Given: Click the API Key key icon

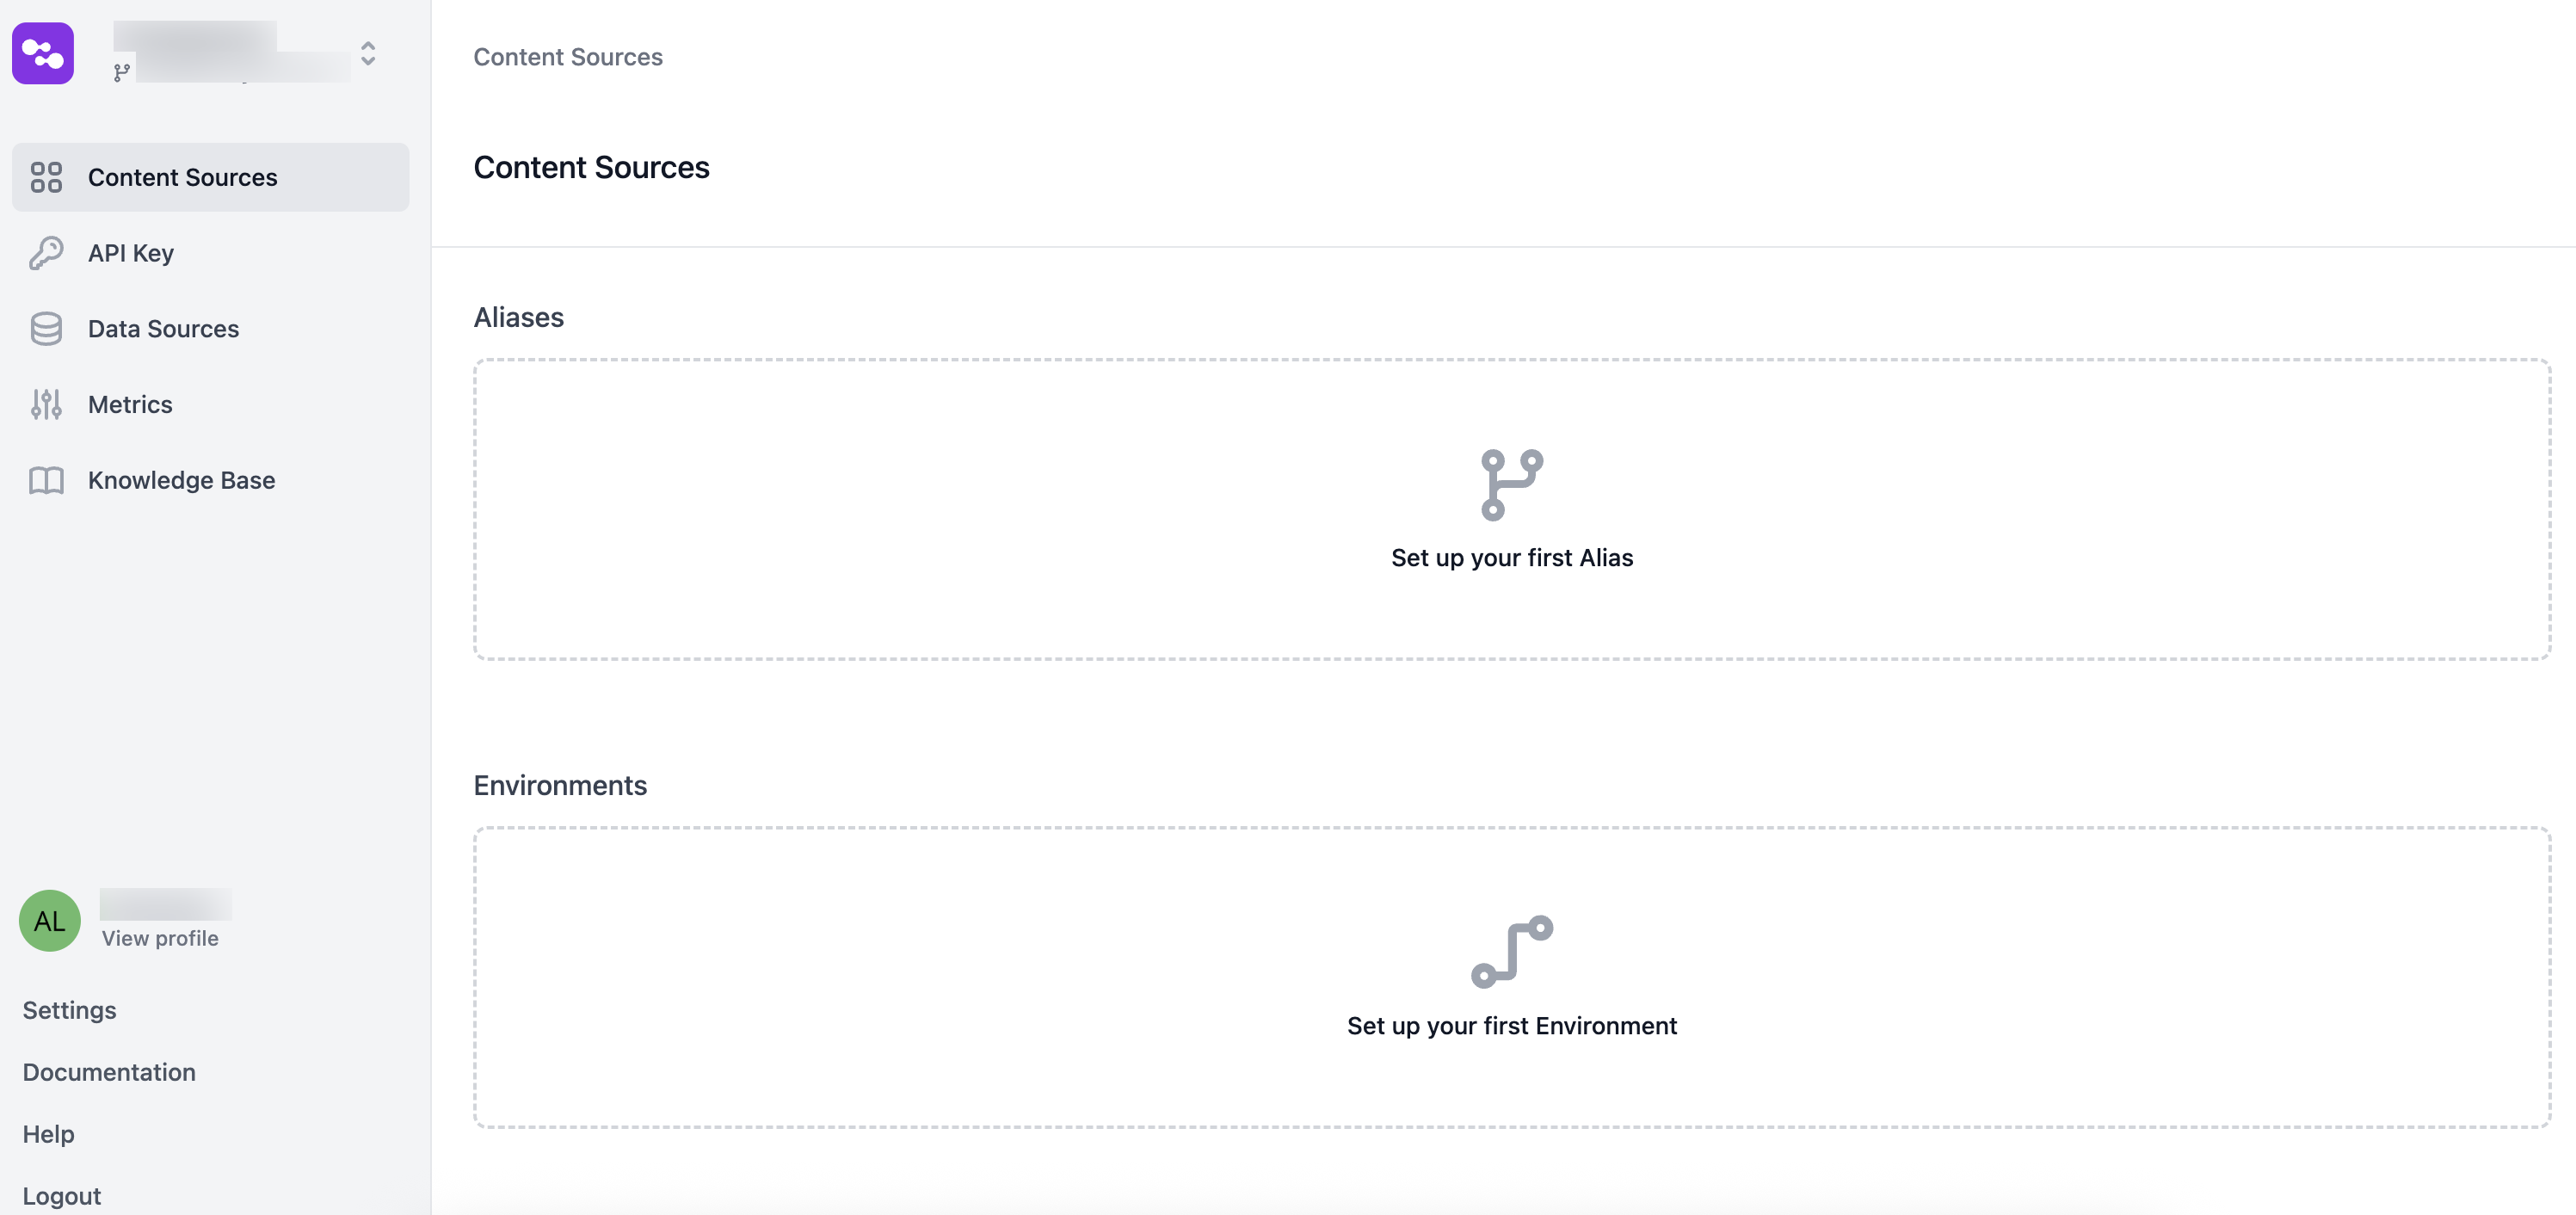Looking at the screenshot, I should [x=46, y=253].
